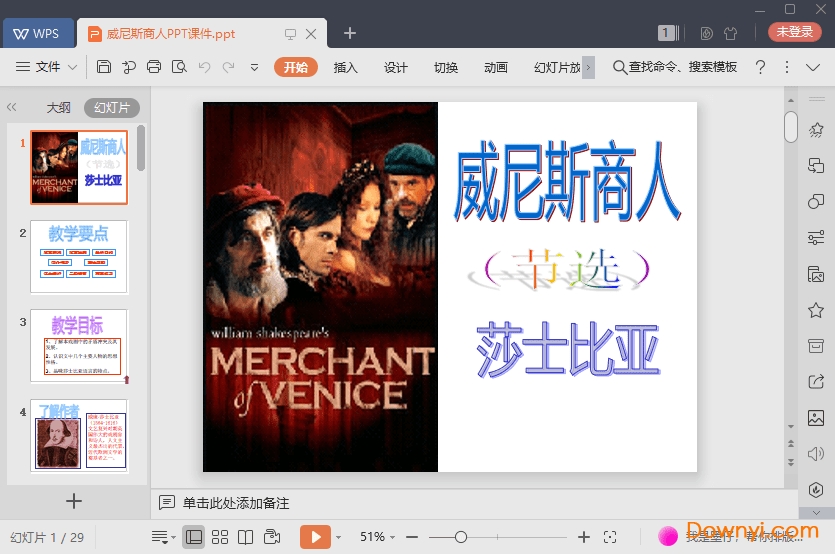
Task: Zoom in with the plus button
Action: (x=584, y=537)
